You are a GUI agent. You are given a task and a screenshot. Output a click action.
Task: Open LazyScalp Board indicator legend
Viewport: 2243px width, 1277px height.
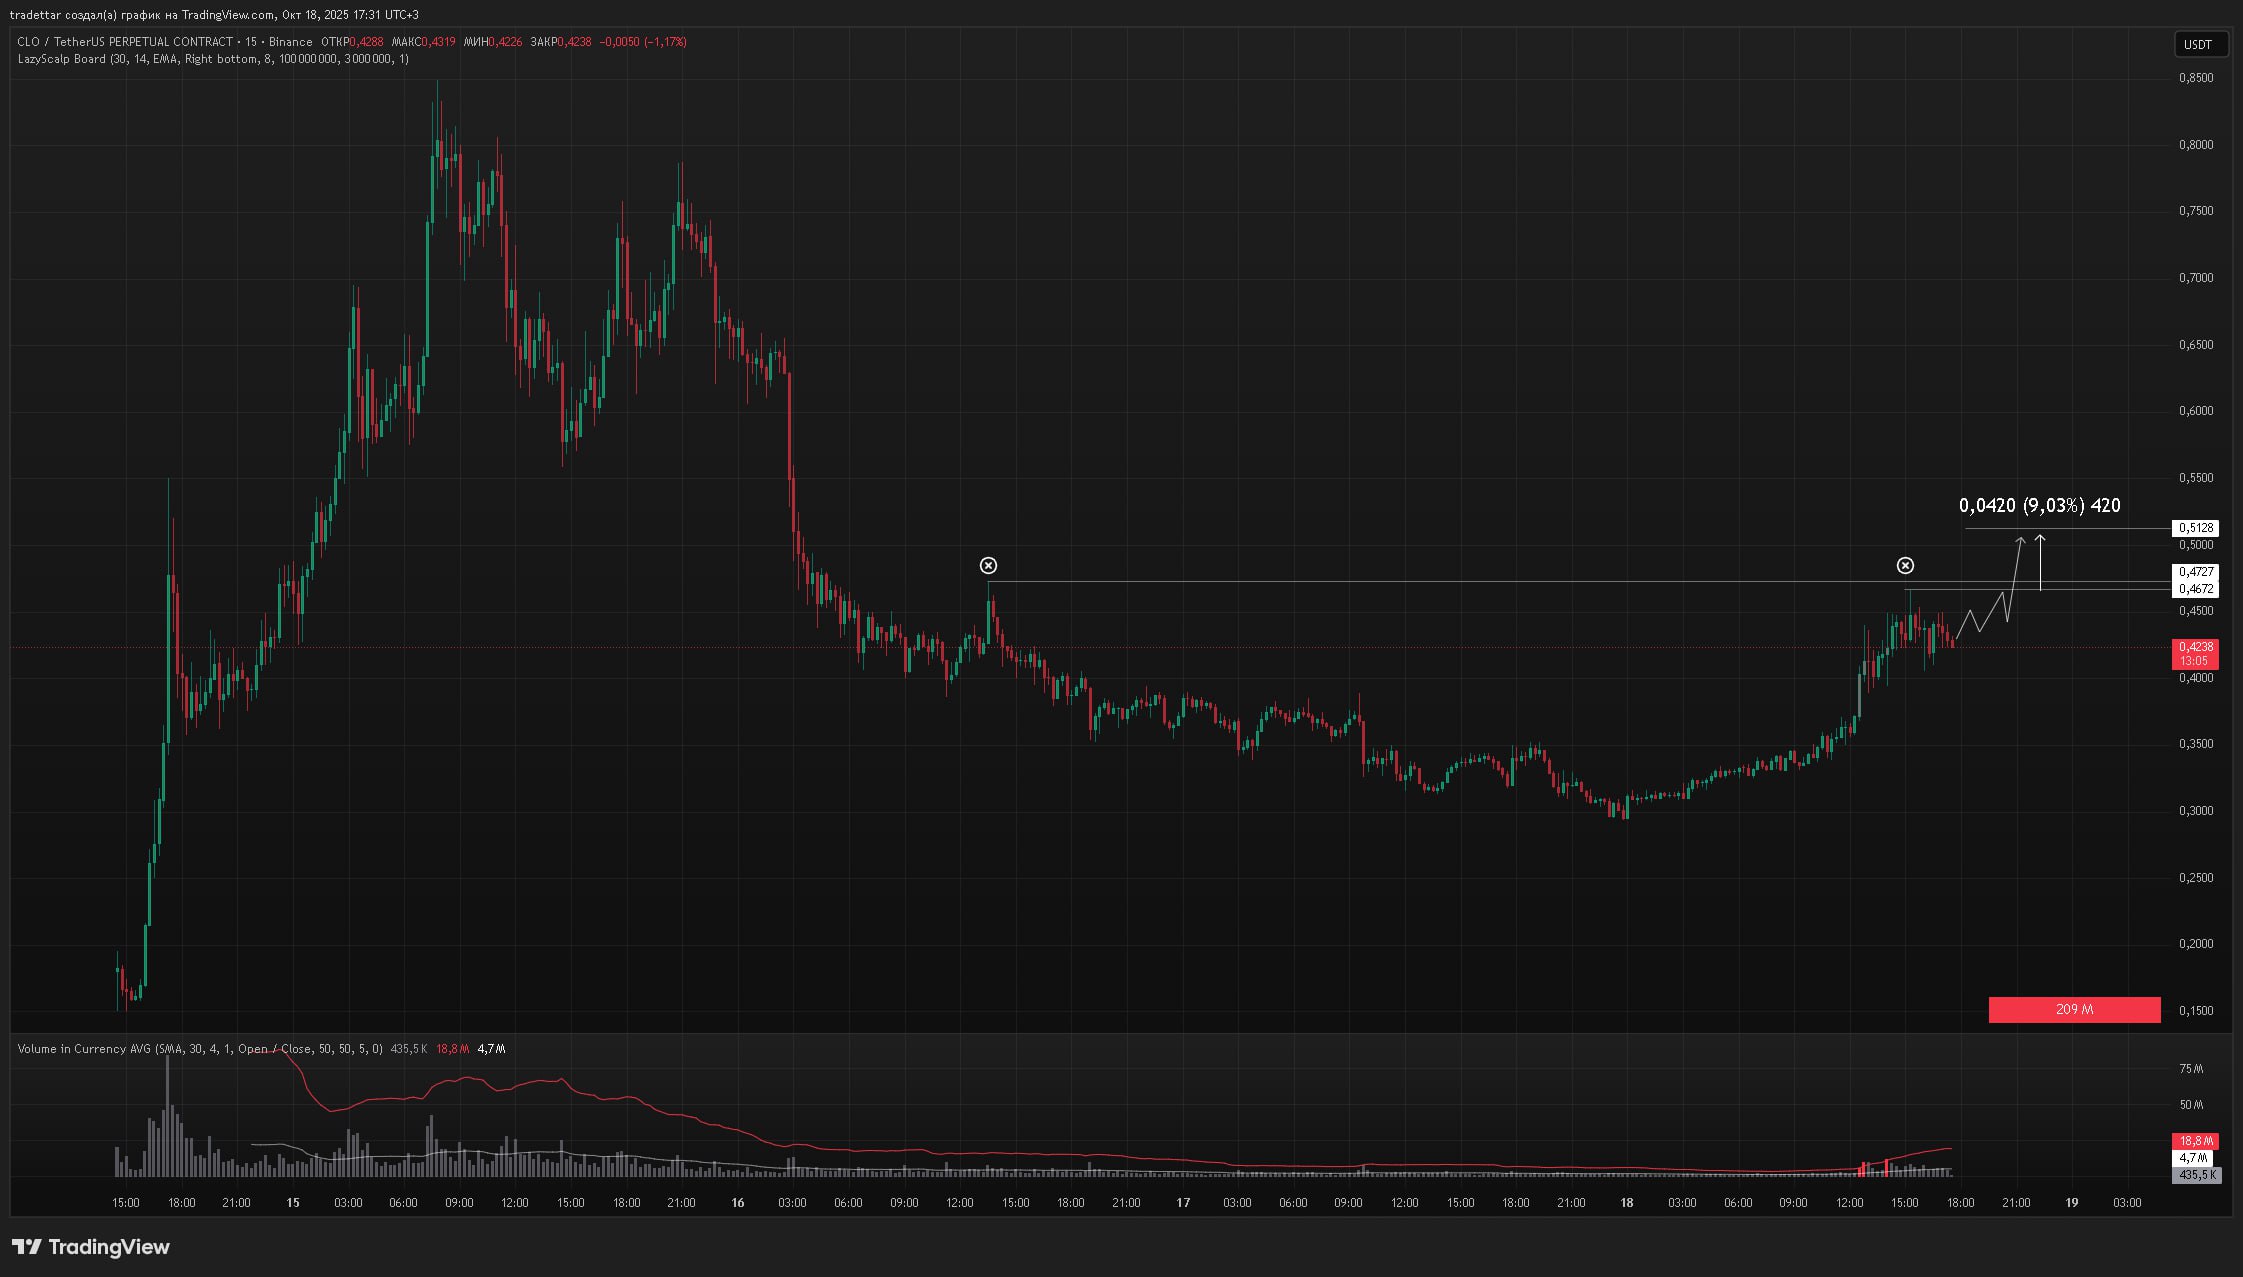click(x=62, y=59)
